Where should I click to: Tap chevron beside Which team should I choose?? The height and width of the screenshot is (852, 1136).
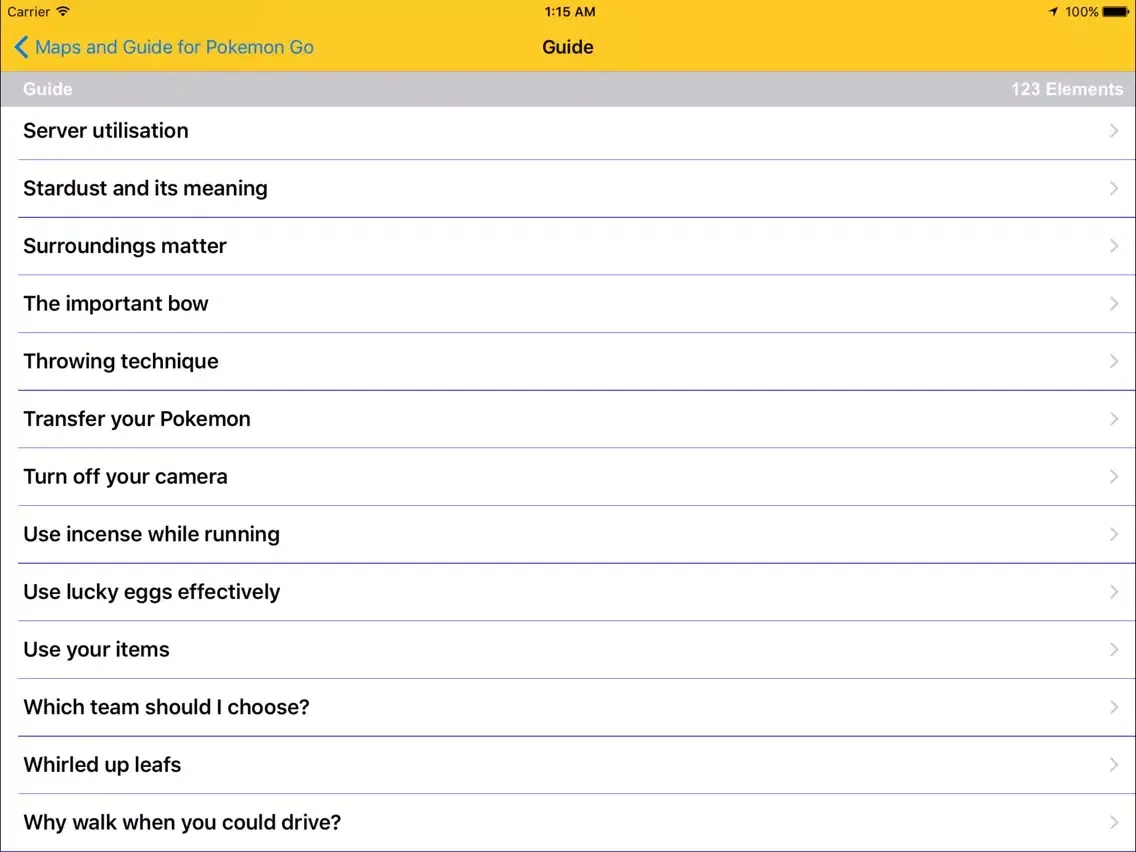pos(1113,707)
